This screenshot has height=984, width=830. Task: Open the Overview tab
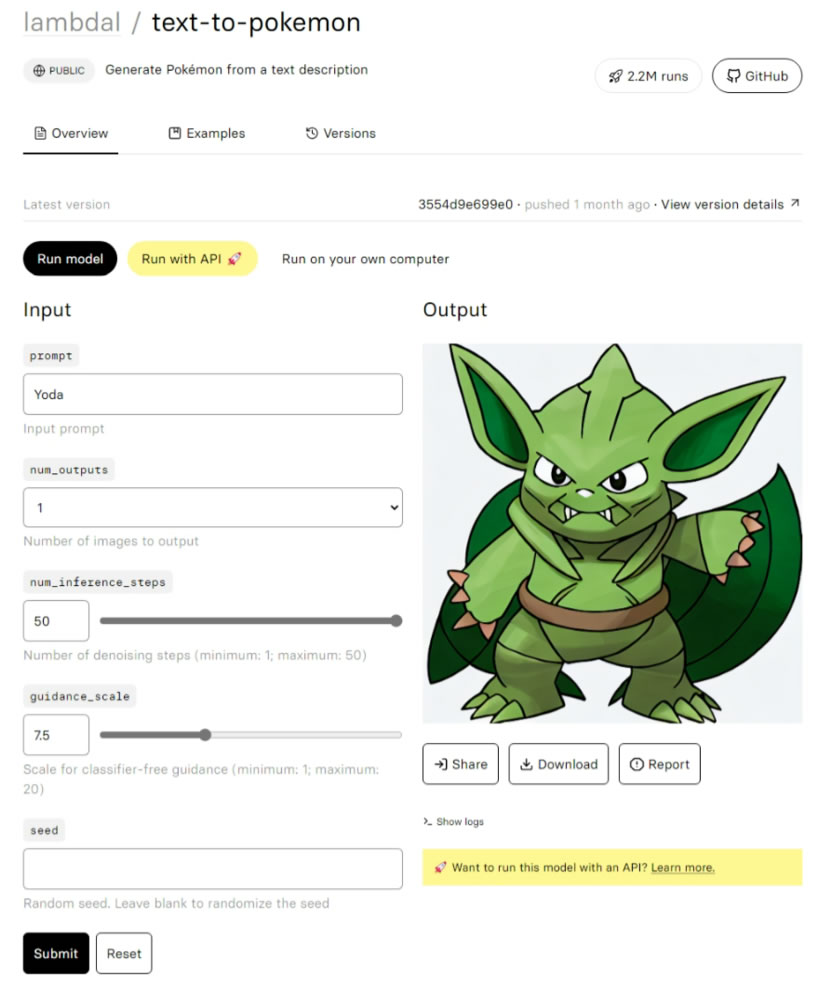(71, 133)
